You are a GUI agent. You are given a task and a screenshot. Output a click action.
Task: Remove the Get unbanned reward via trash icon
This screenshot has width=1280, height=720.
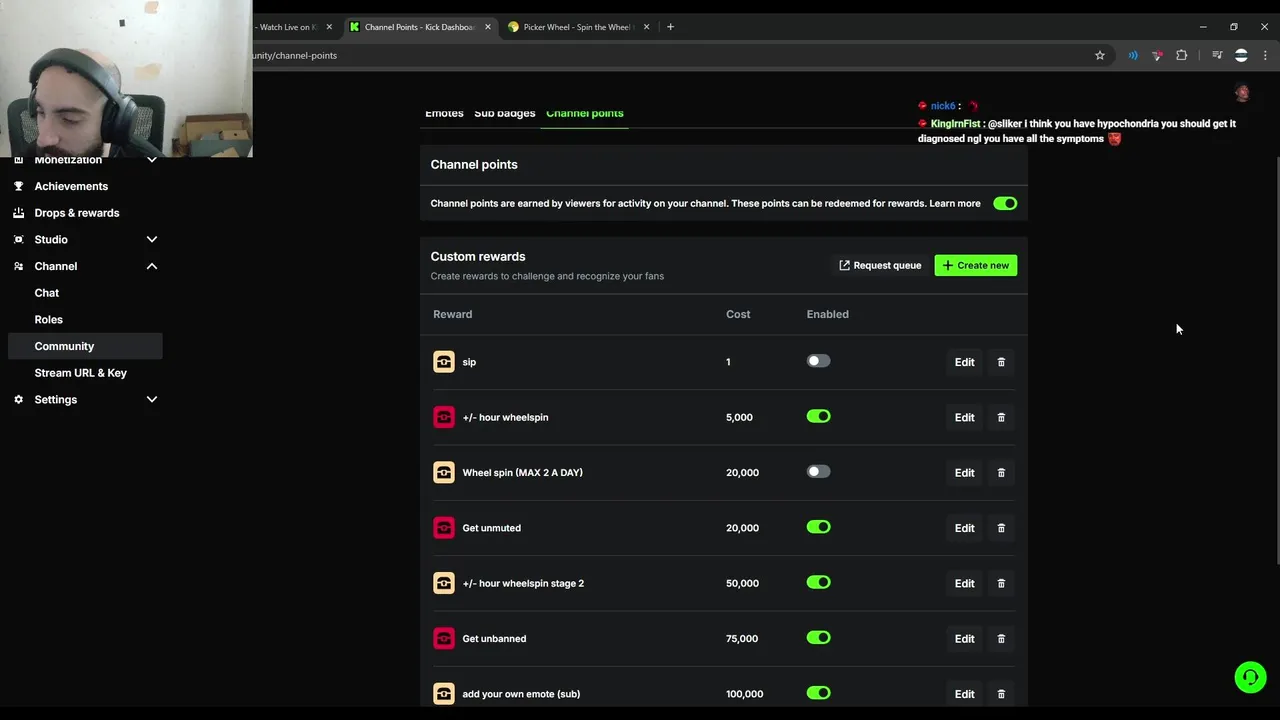pyautogui.click(x=1001, y=639)
